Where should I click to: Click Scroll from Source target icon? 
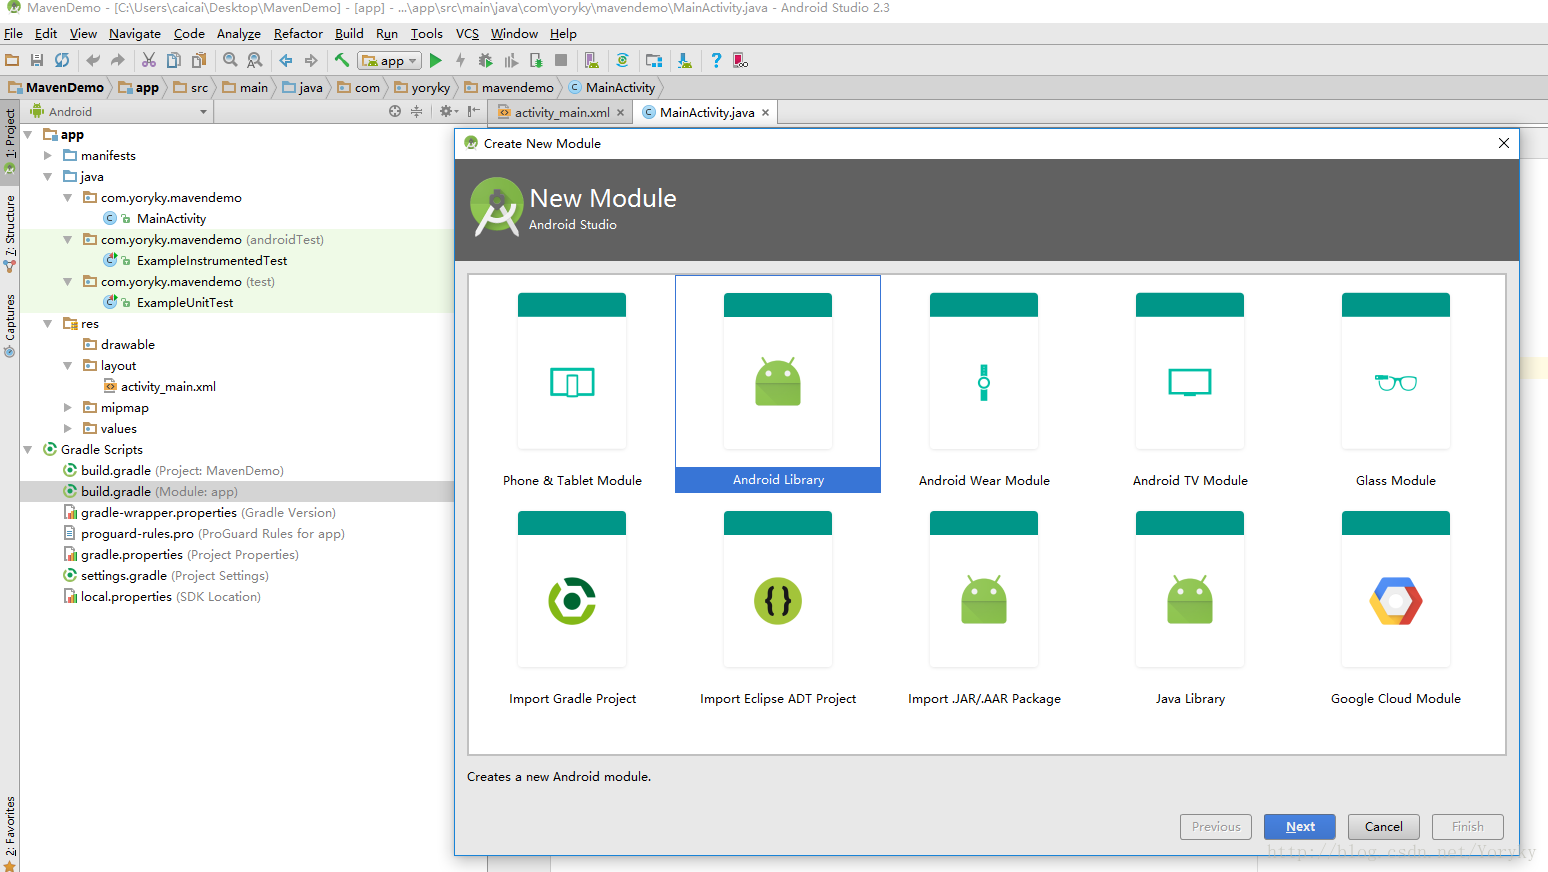395,111
